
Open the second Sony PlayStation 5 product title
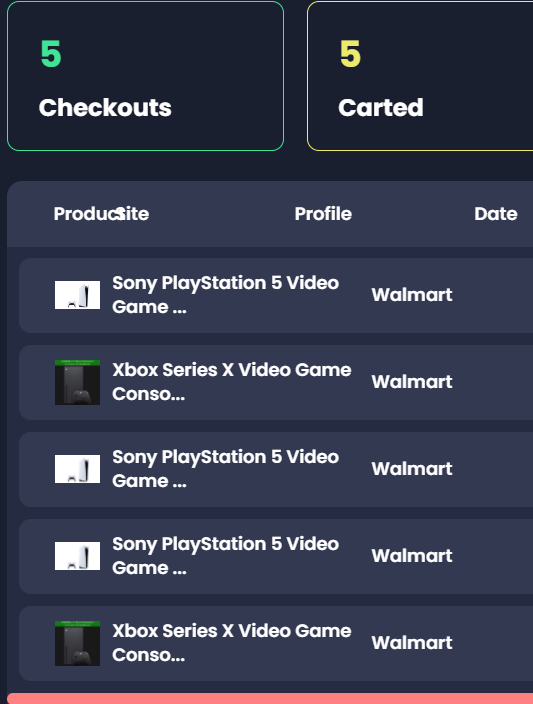click(225, 469)
